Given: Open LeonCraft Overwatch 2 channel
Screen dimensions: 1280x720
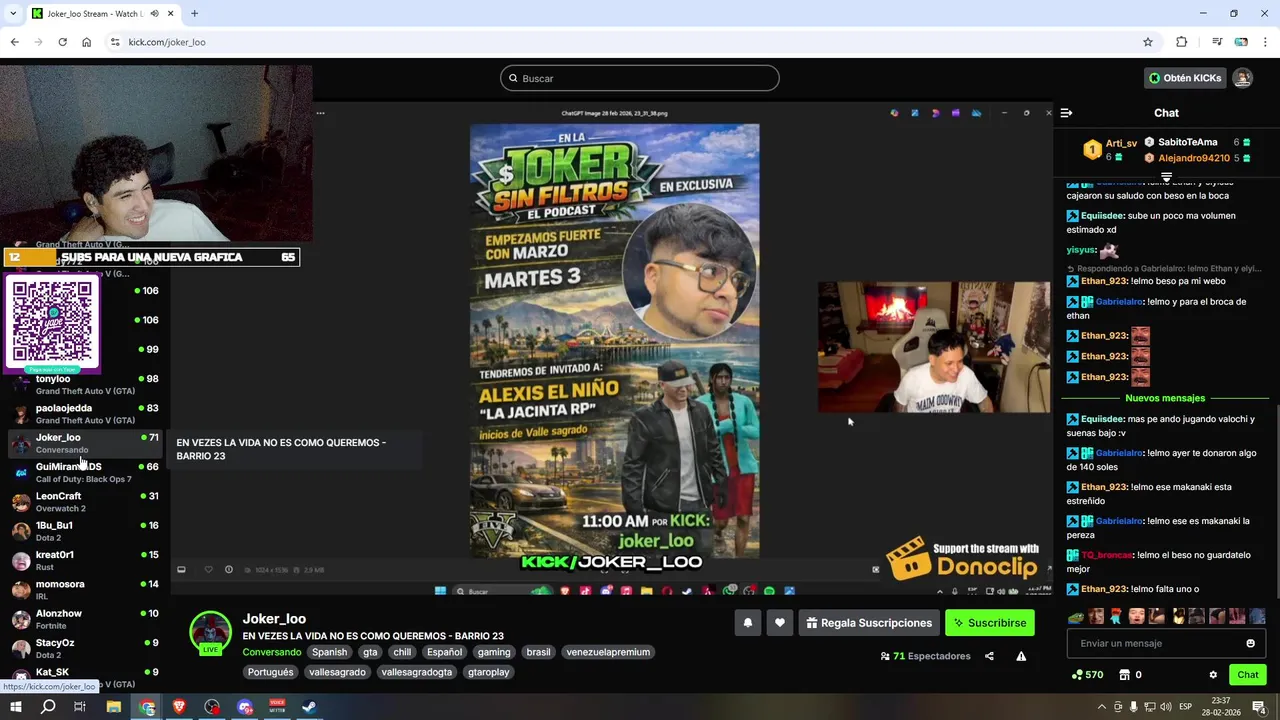Looking at the screenshot, I should tap(84, 502).
